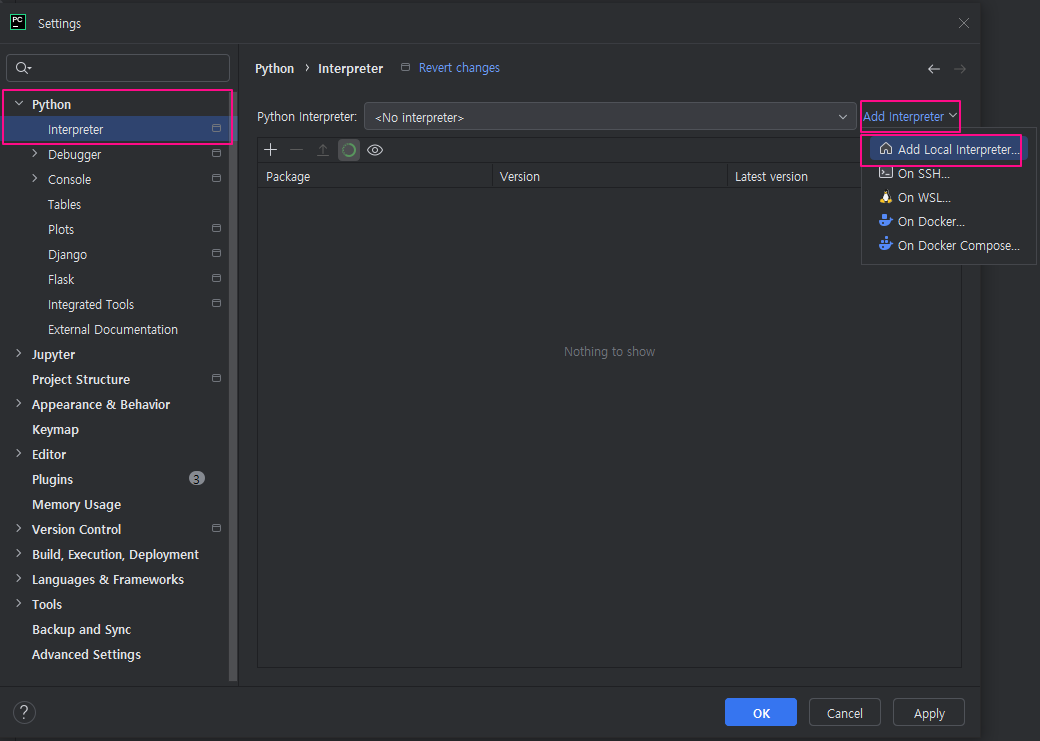Sort by the Latest version column header
The image size is (1040, 741).
click(844, 176)
